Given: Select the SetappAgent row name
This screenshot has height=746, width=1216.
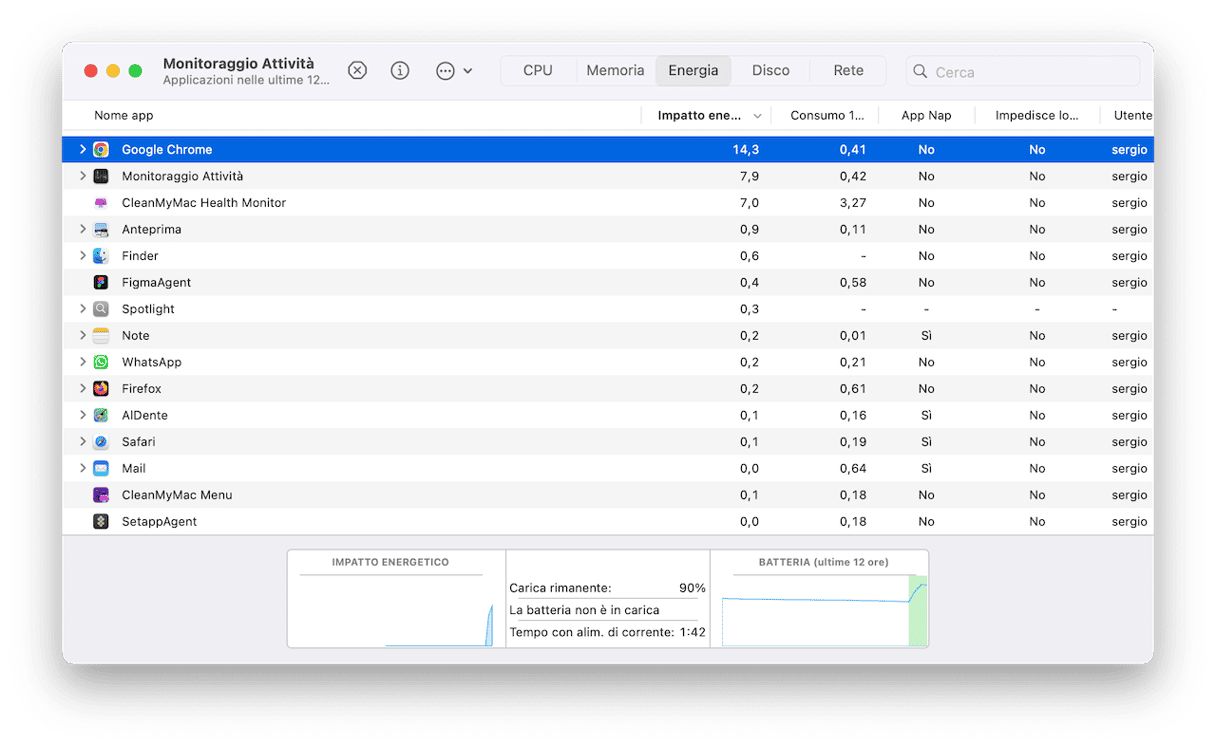Looking at the screenshot, I should (x=159, y=522).
